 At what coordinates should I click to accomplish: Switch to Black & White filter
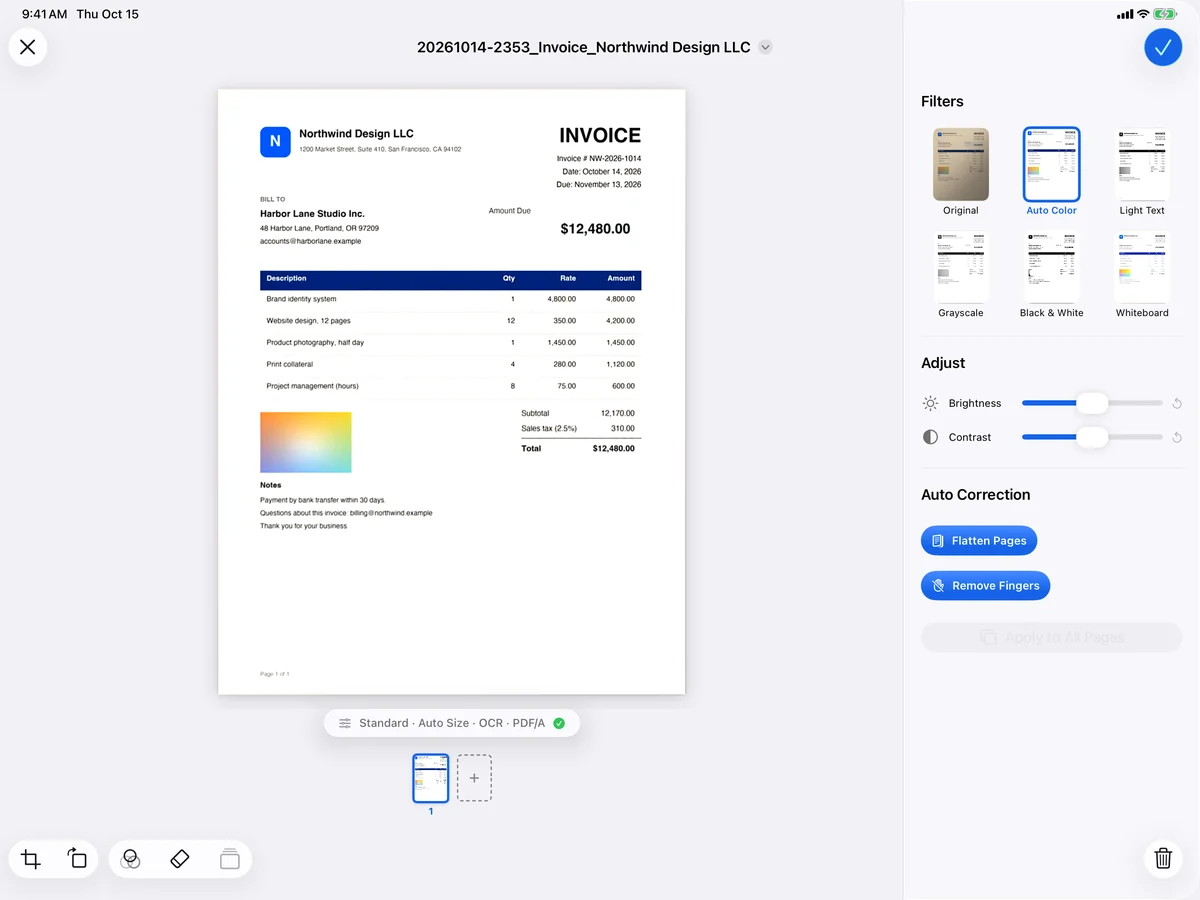[x=1051, y=274]
